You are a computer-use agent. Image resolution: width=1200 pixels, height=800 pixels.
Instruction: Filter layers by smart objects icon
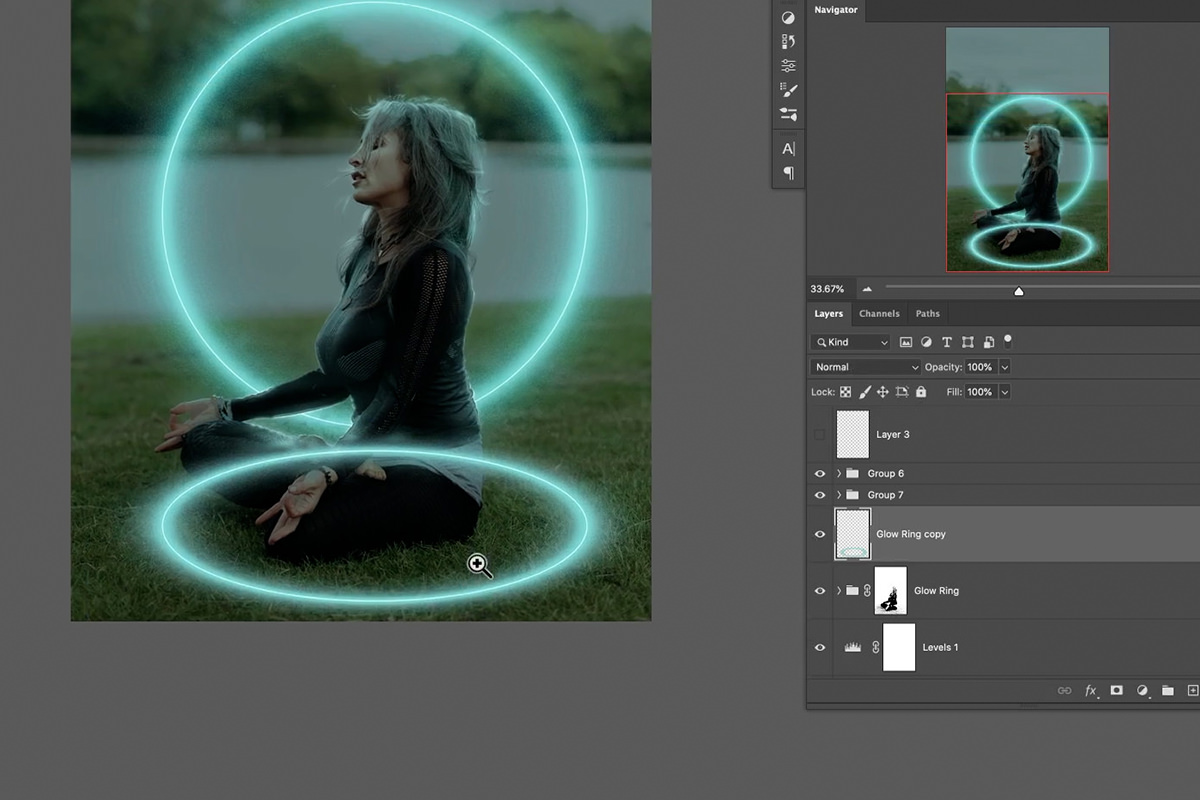[988, 342]
